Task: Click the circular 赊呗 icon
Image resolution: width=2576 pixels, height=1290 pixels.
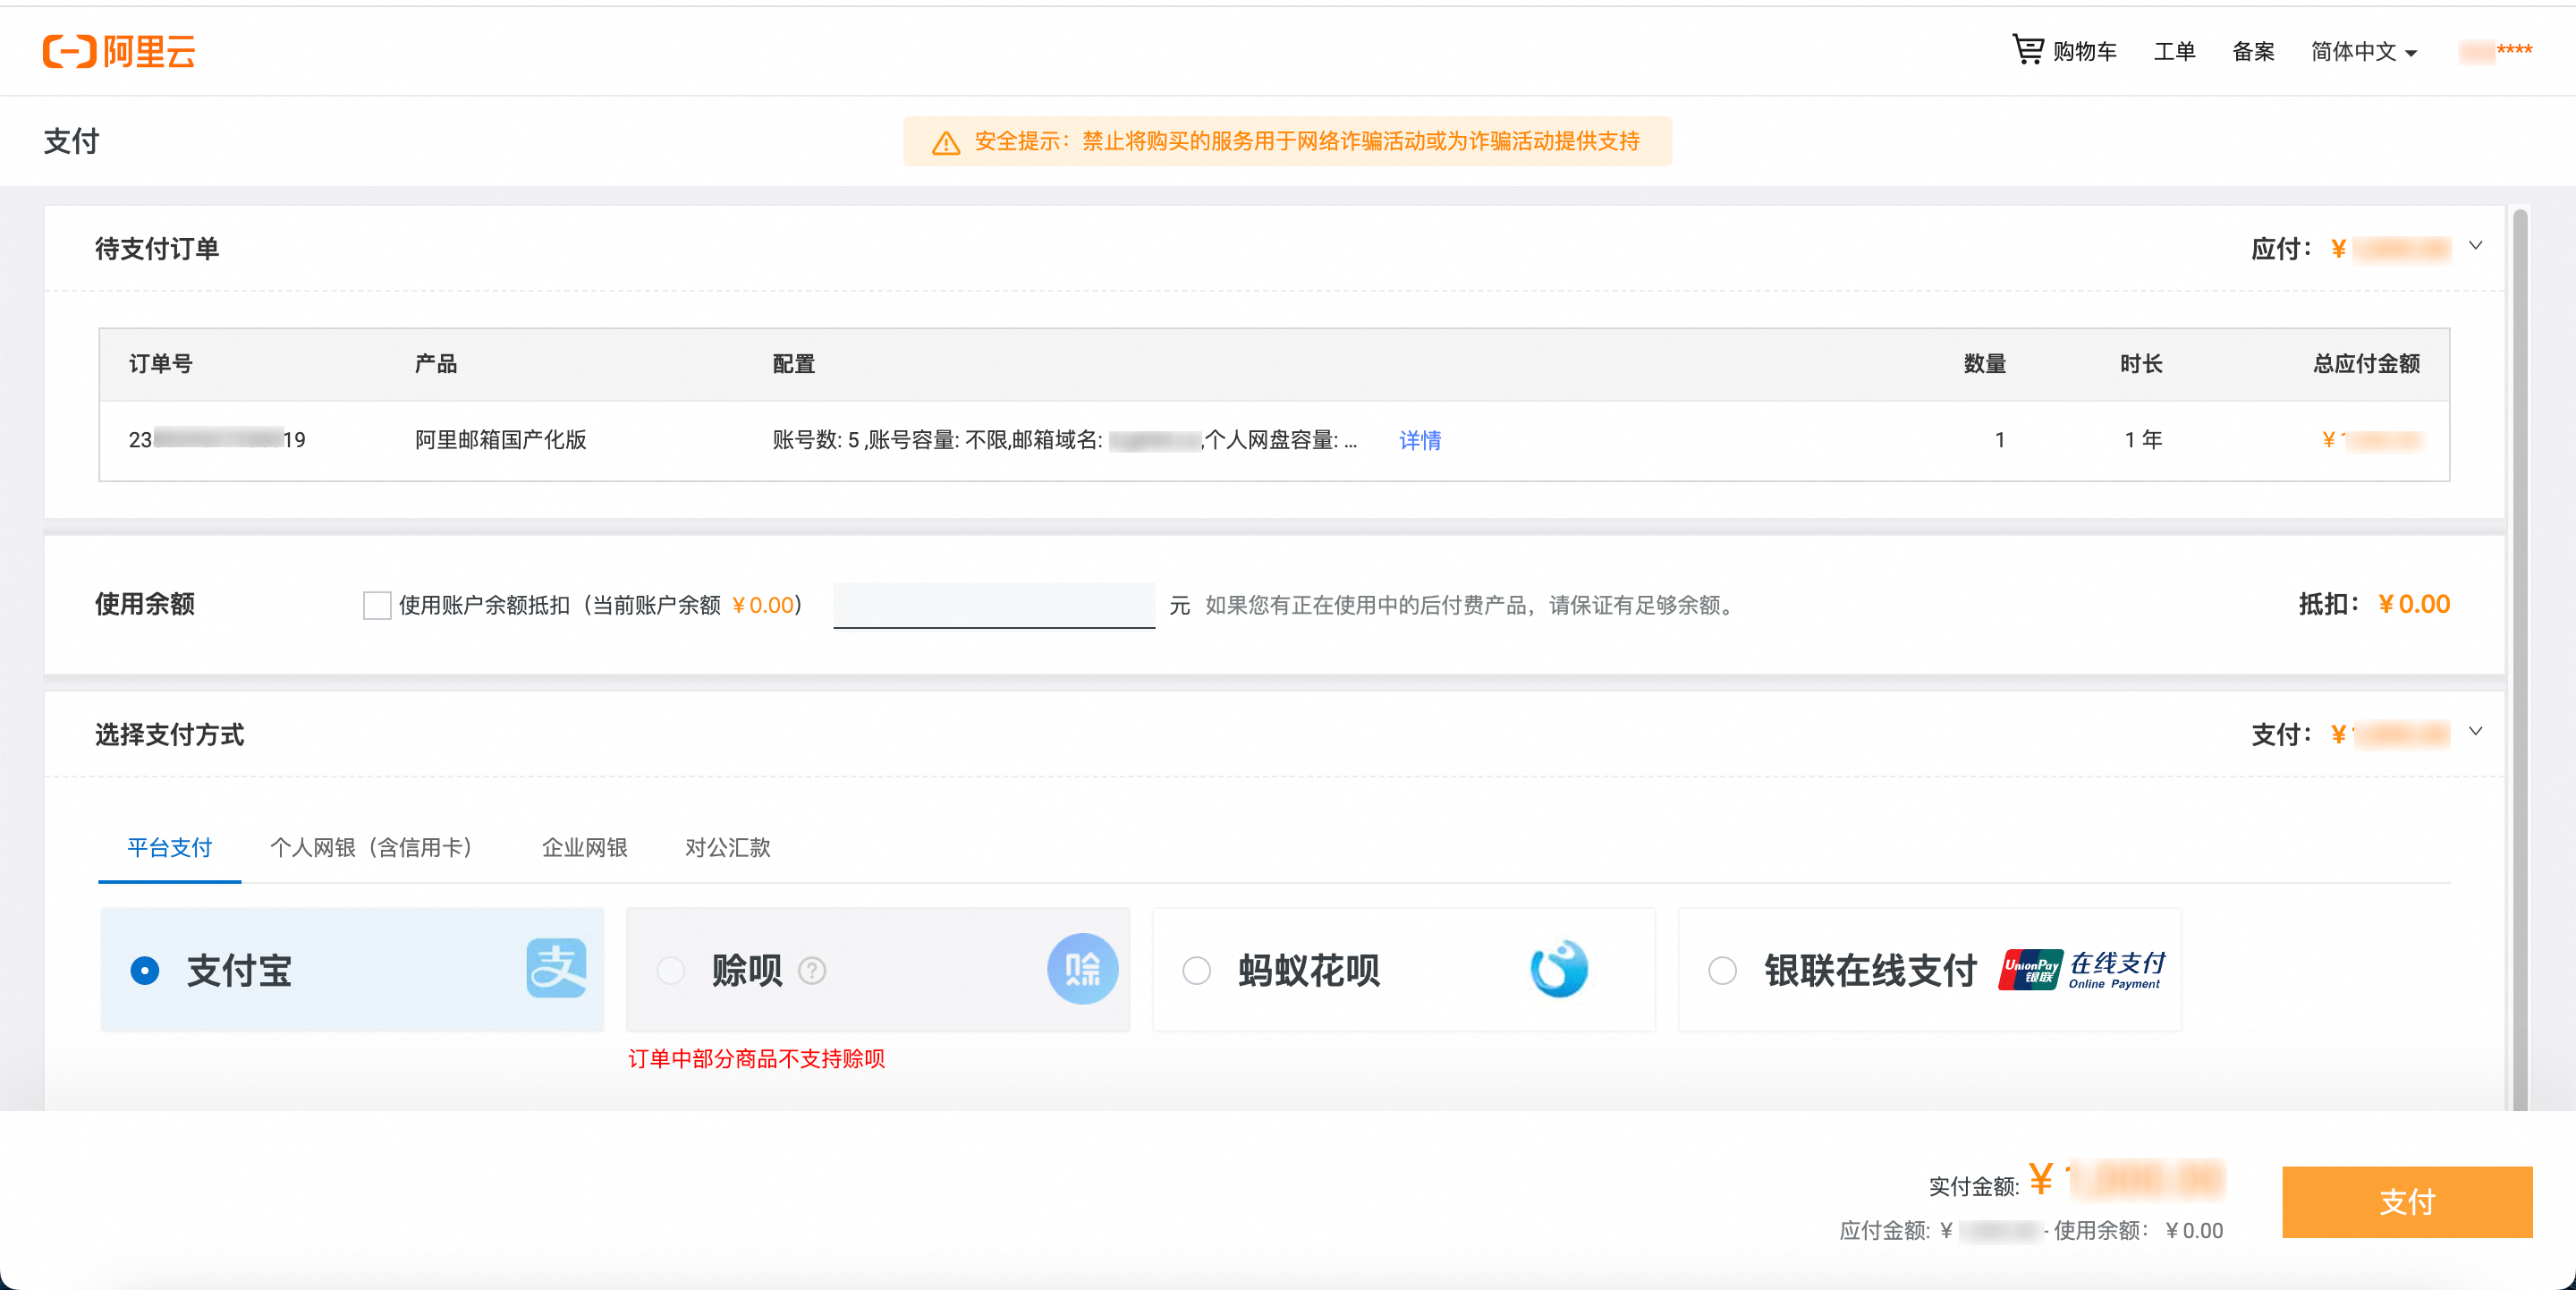Action: (x=1082, y=968)
